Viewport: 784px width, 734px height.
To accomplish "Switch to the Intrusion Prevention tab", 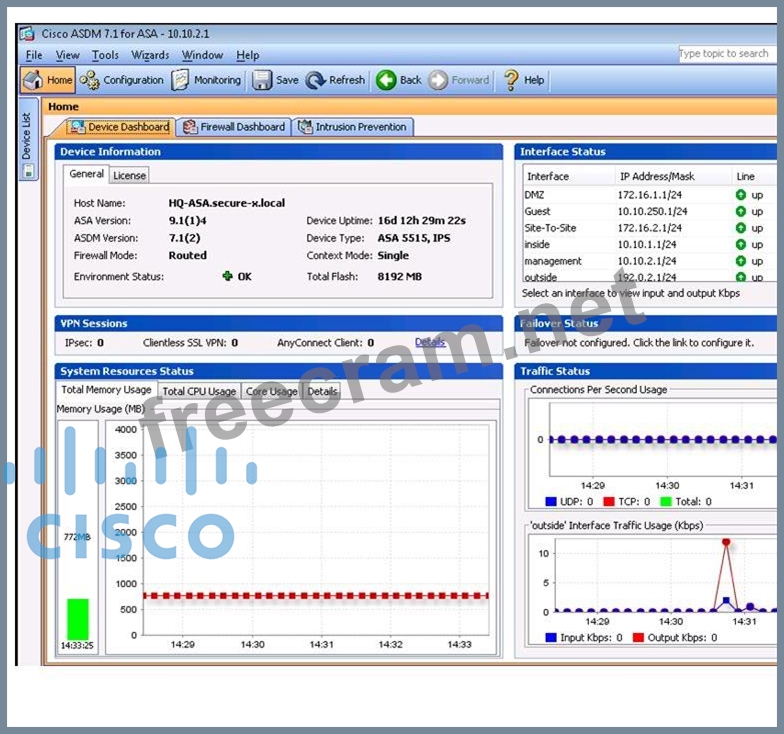I will coord(353,127).
